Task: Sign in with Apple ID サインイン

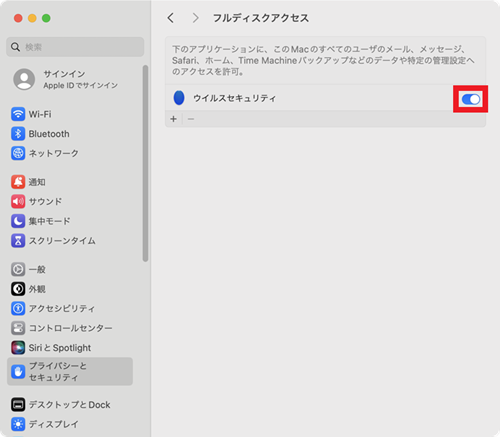Action: tap(66, 79)
